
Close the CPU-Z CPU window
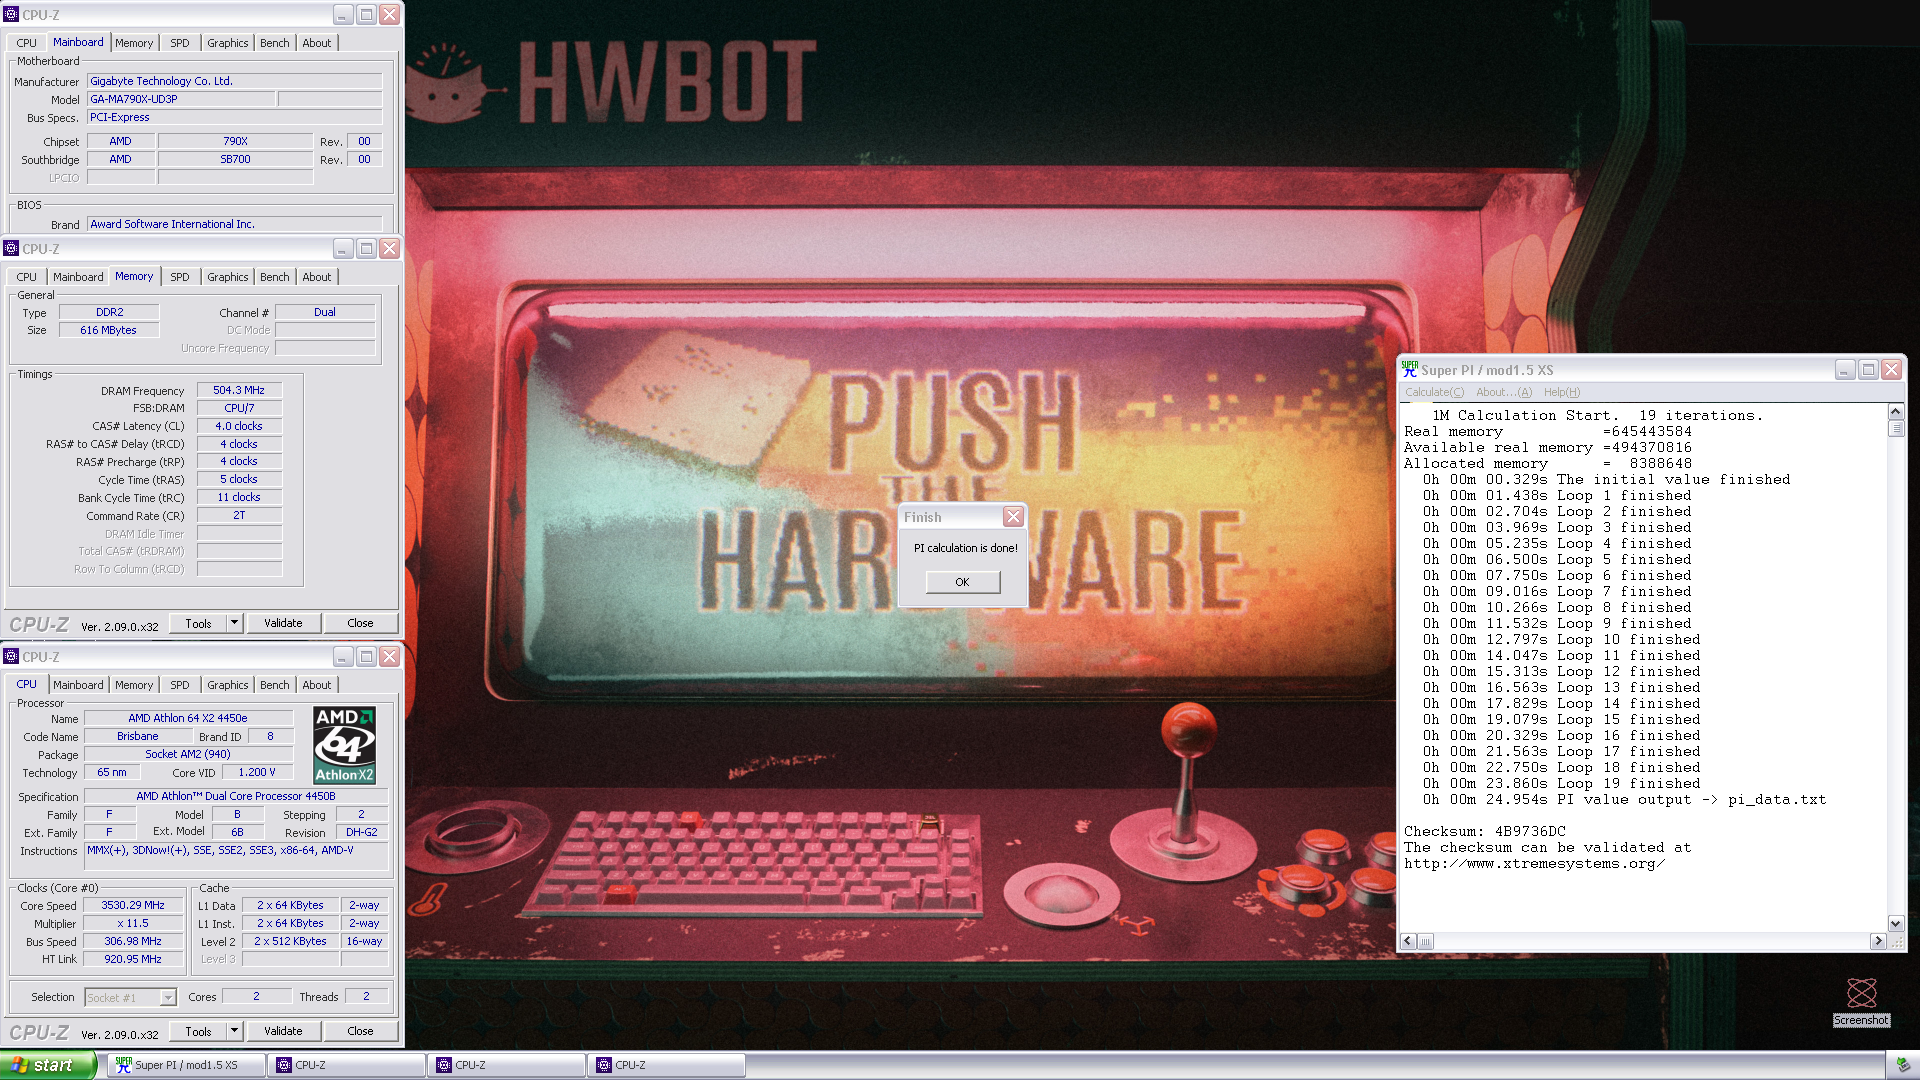pos(390,656)
